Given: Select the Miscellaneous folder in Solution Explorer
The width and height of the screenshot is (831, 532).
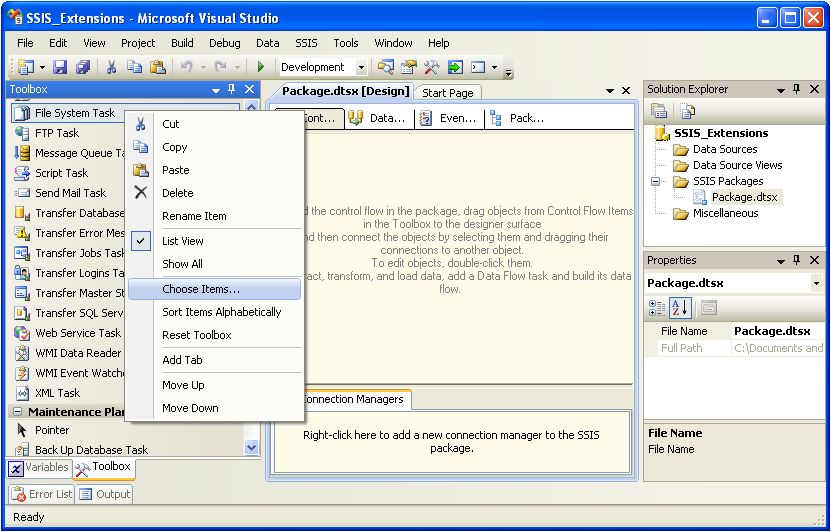Looking at the screenshot, I should [x=725, y=214].
